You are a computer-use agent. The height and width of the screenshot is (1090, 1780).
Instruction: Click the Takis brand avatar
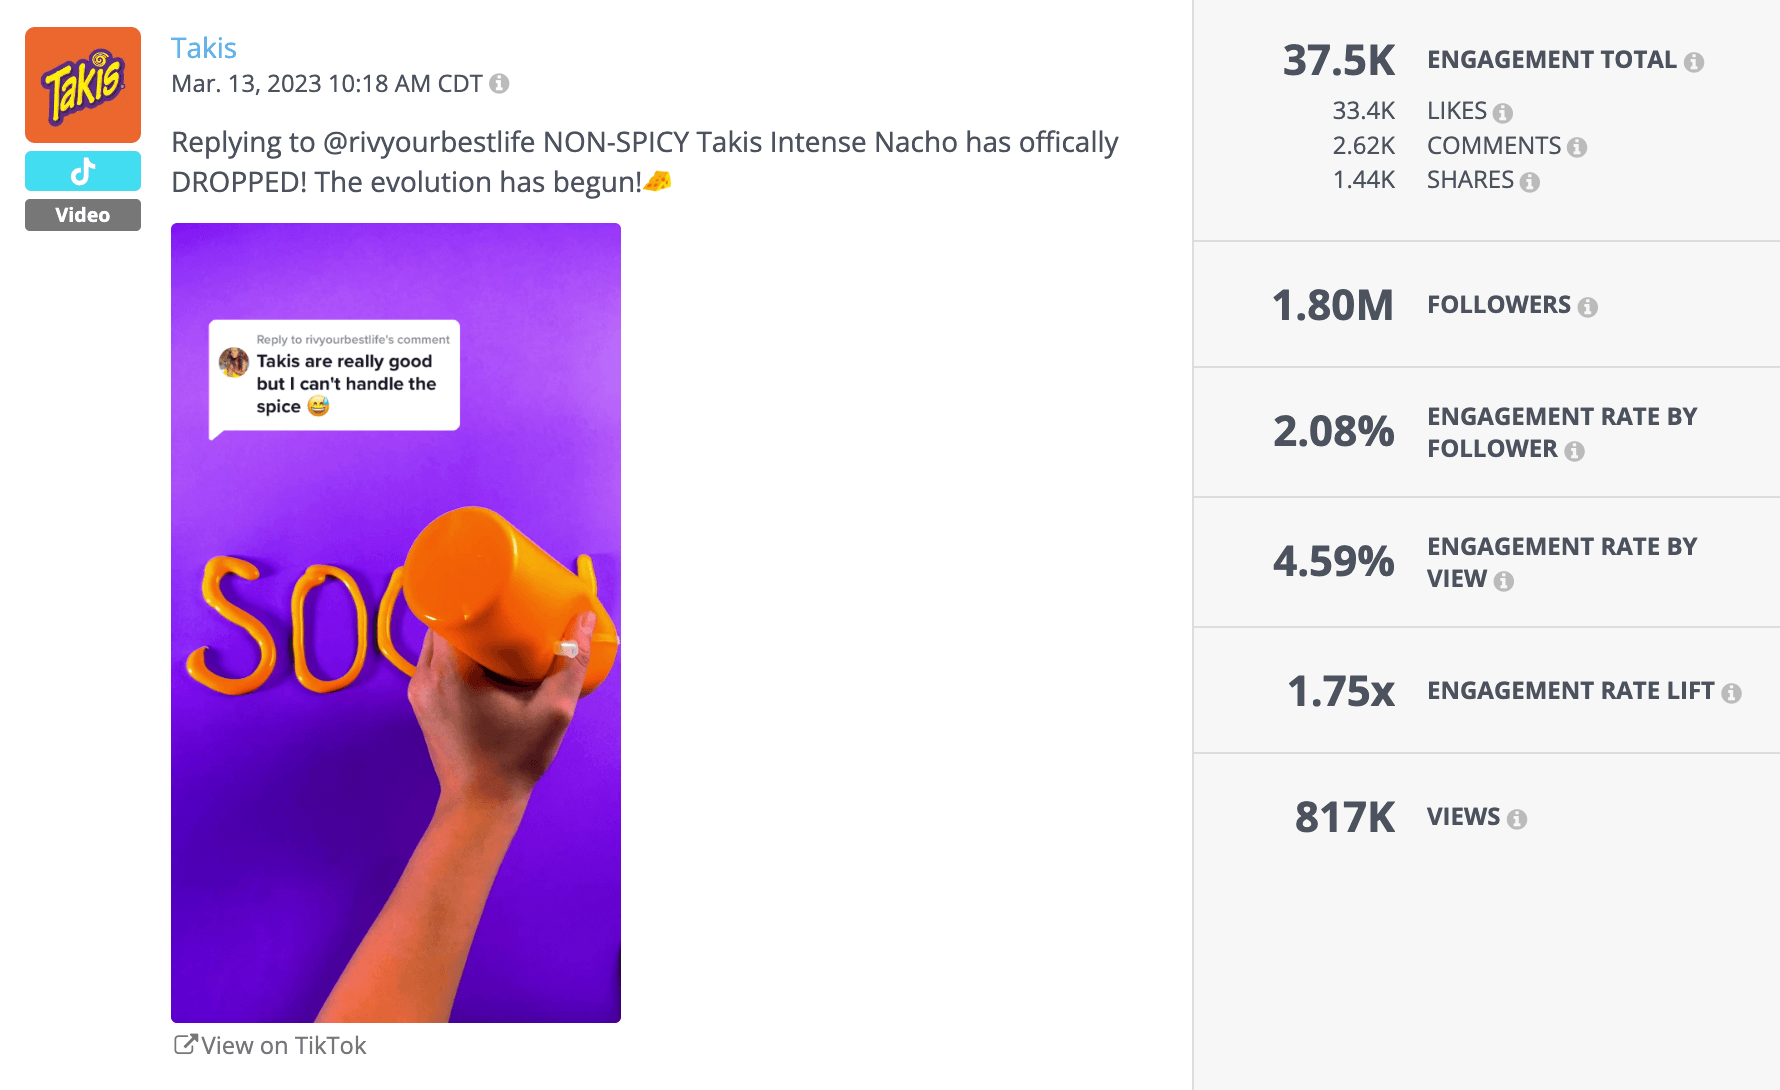82,85
